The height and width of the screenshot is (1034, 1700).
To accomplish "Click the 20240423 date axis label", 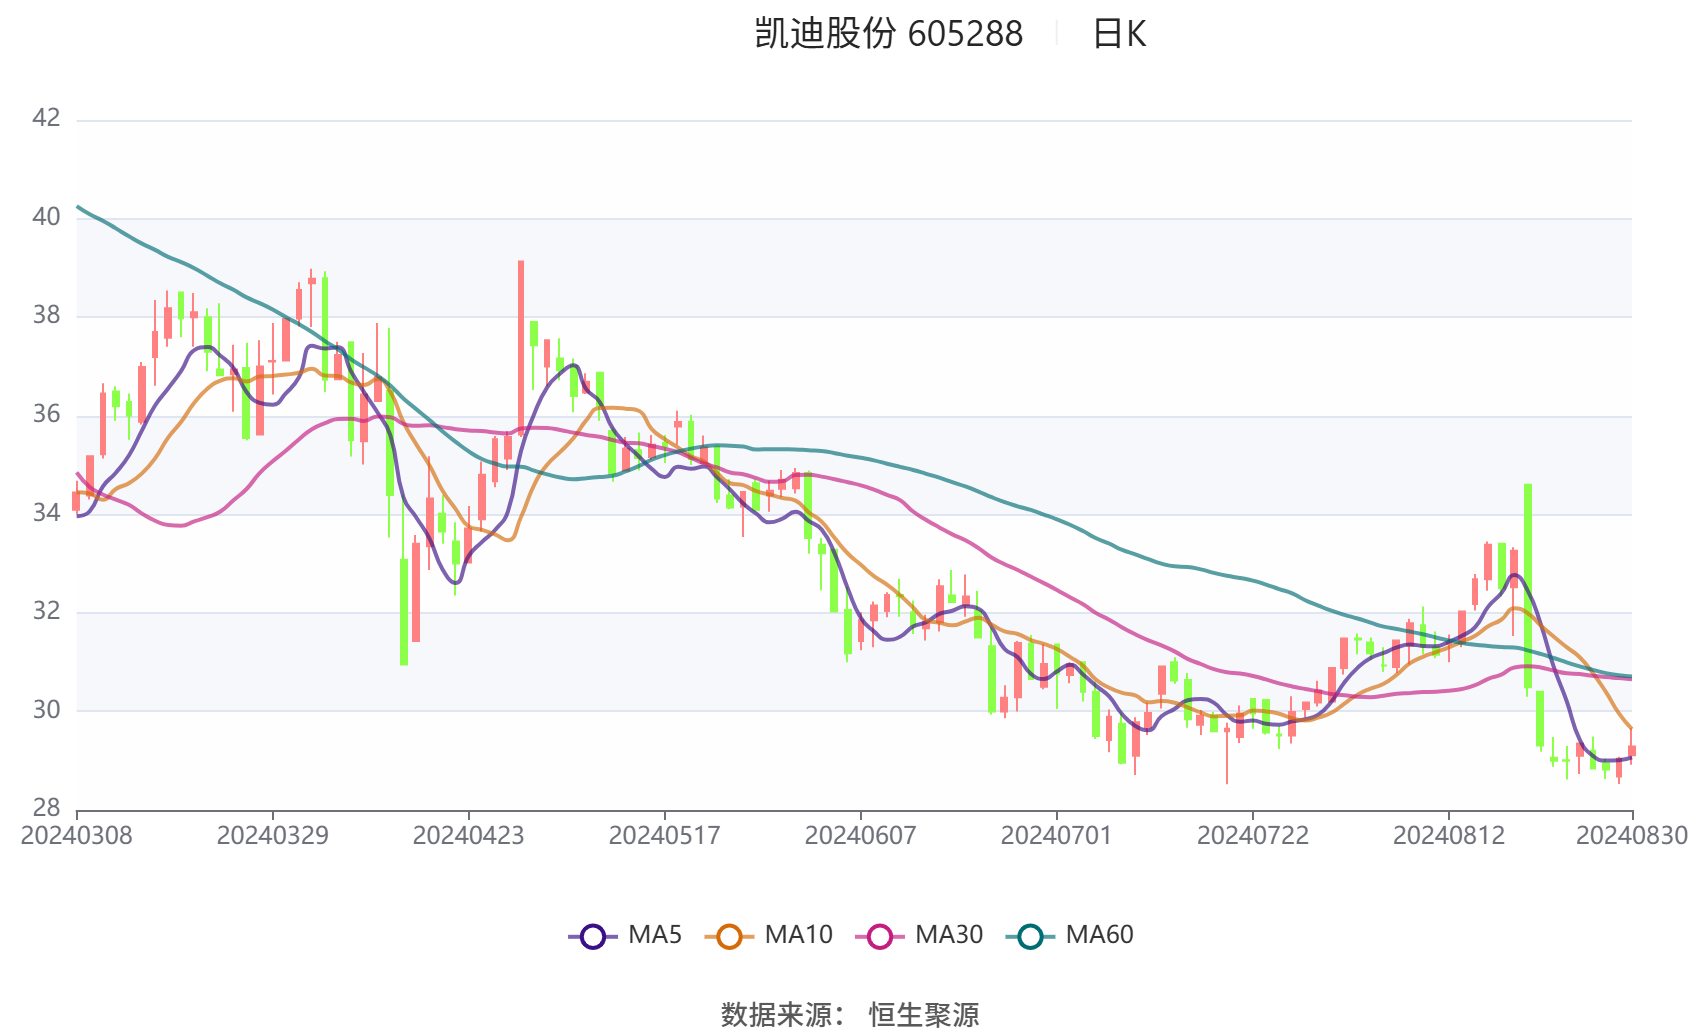I will 468,836.
